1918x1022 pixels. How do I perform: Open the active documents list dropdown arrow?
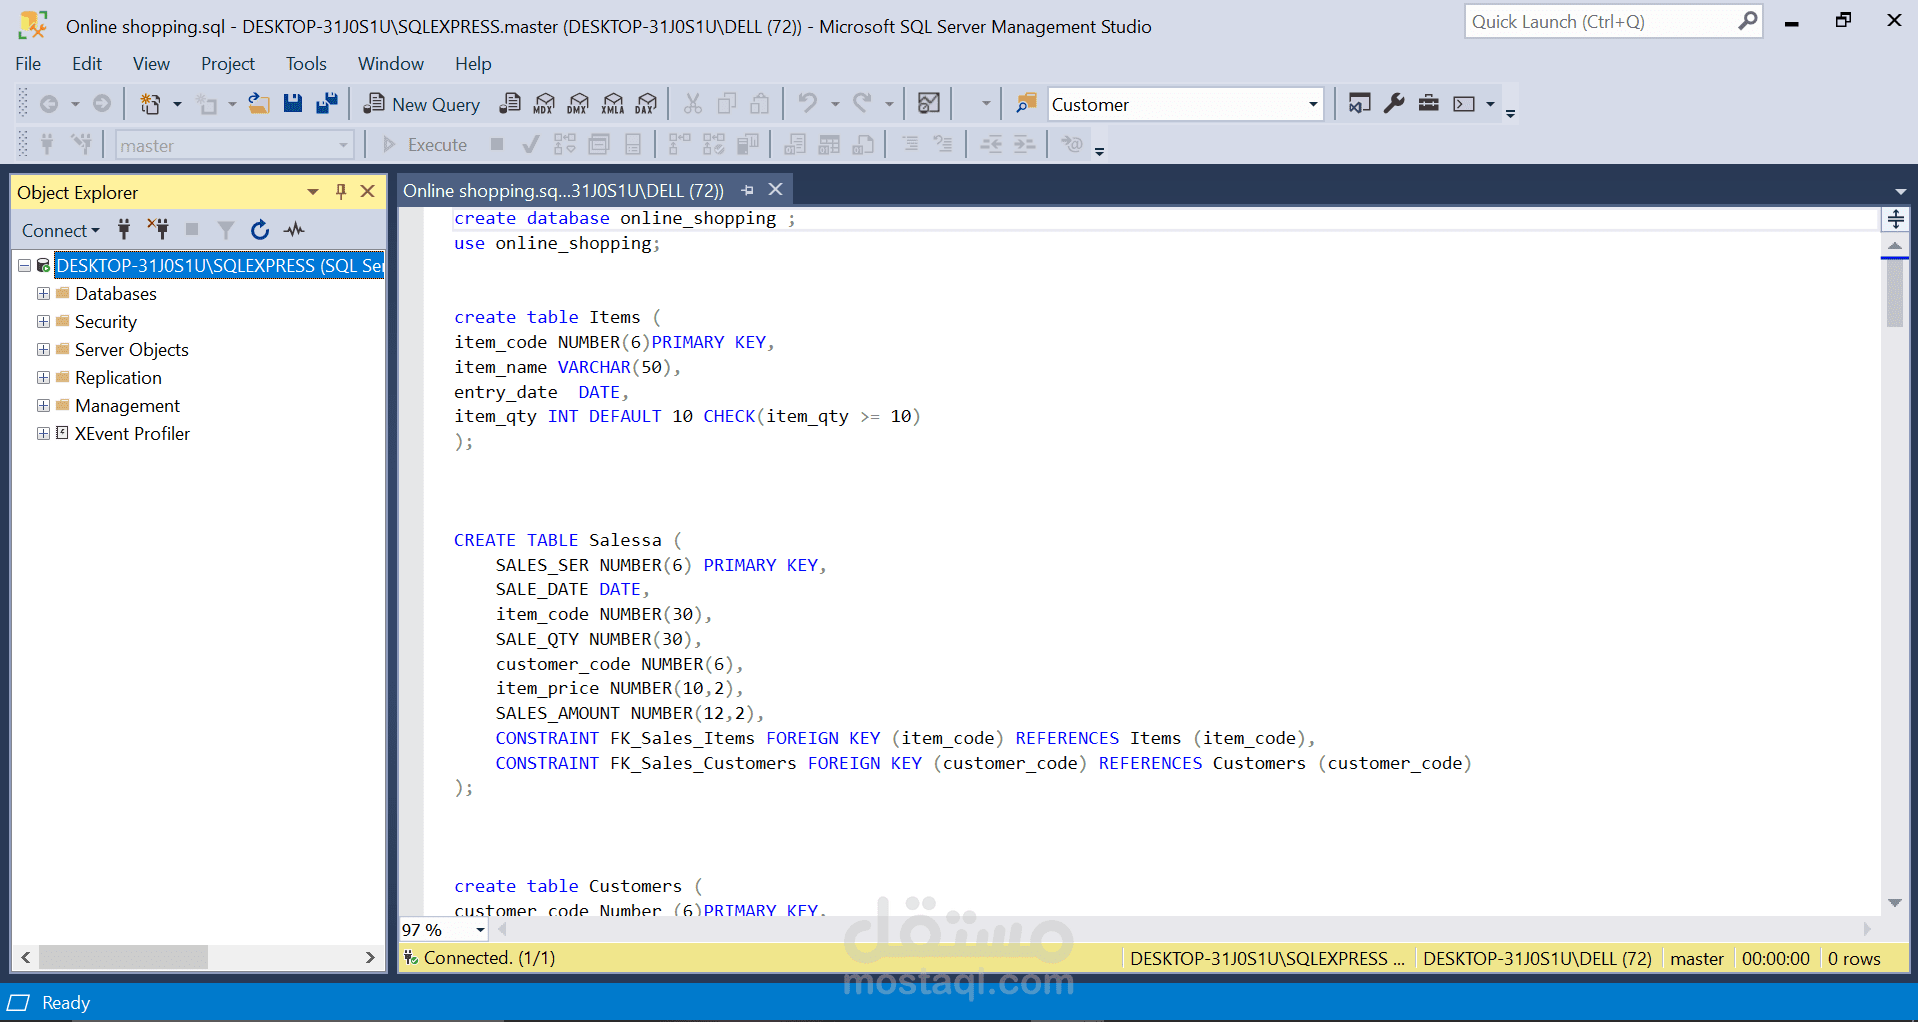coord(1900,191)
